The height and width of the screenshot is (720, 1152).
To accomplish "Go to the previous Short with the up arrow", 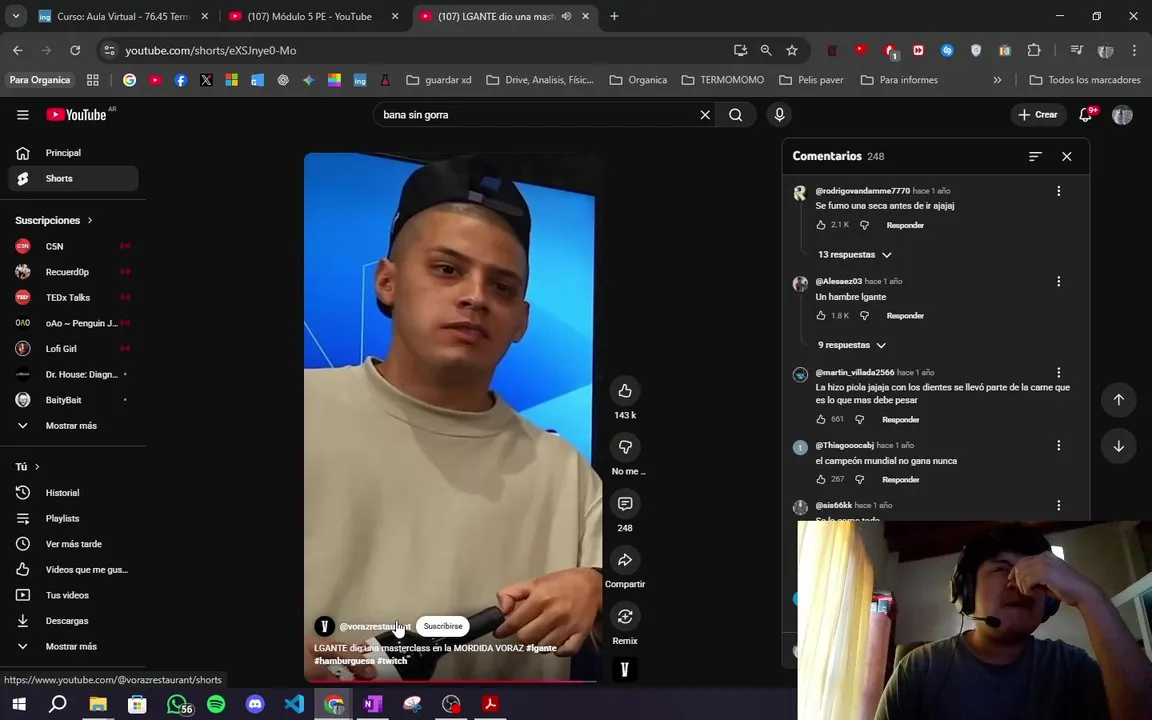I will (x=1118, y=400).
